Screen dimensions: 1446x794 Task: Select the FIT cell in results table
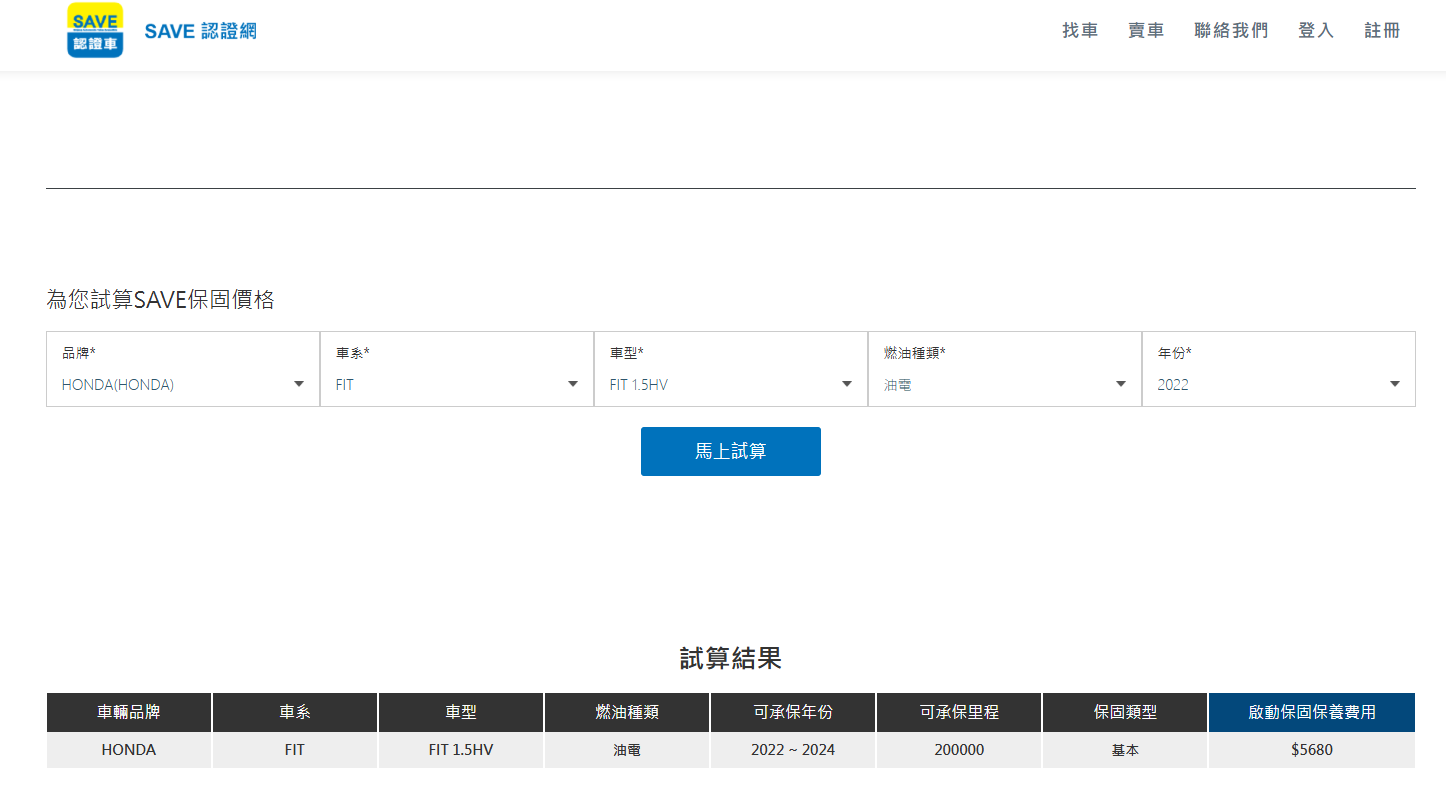tap(295, 750)
